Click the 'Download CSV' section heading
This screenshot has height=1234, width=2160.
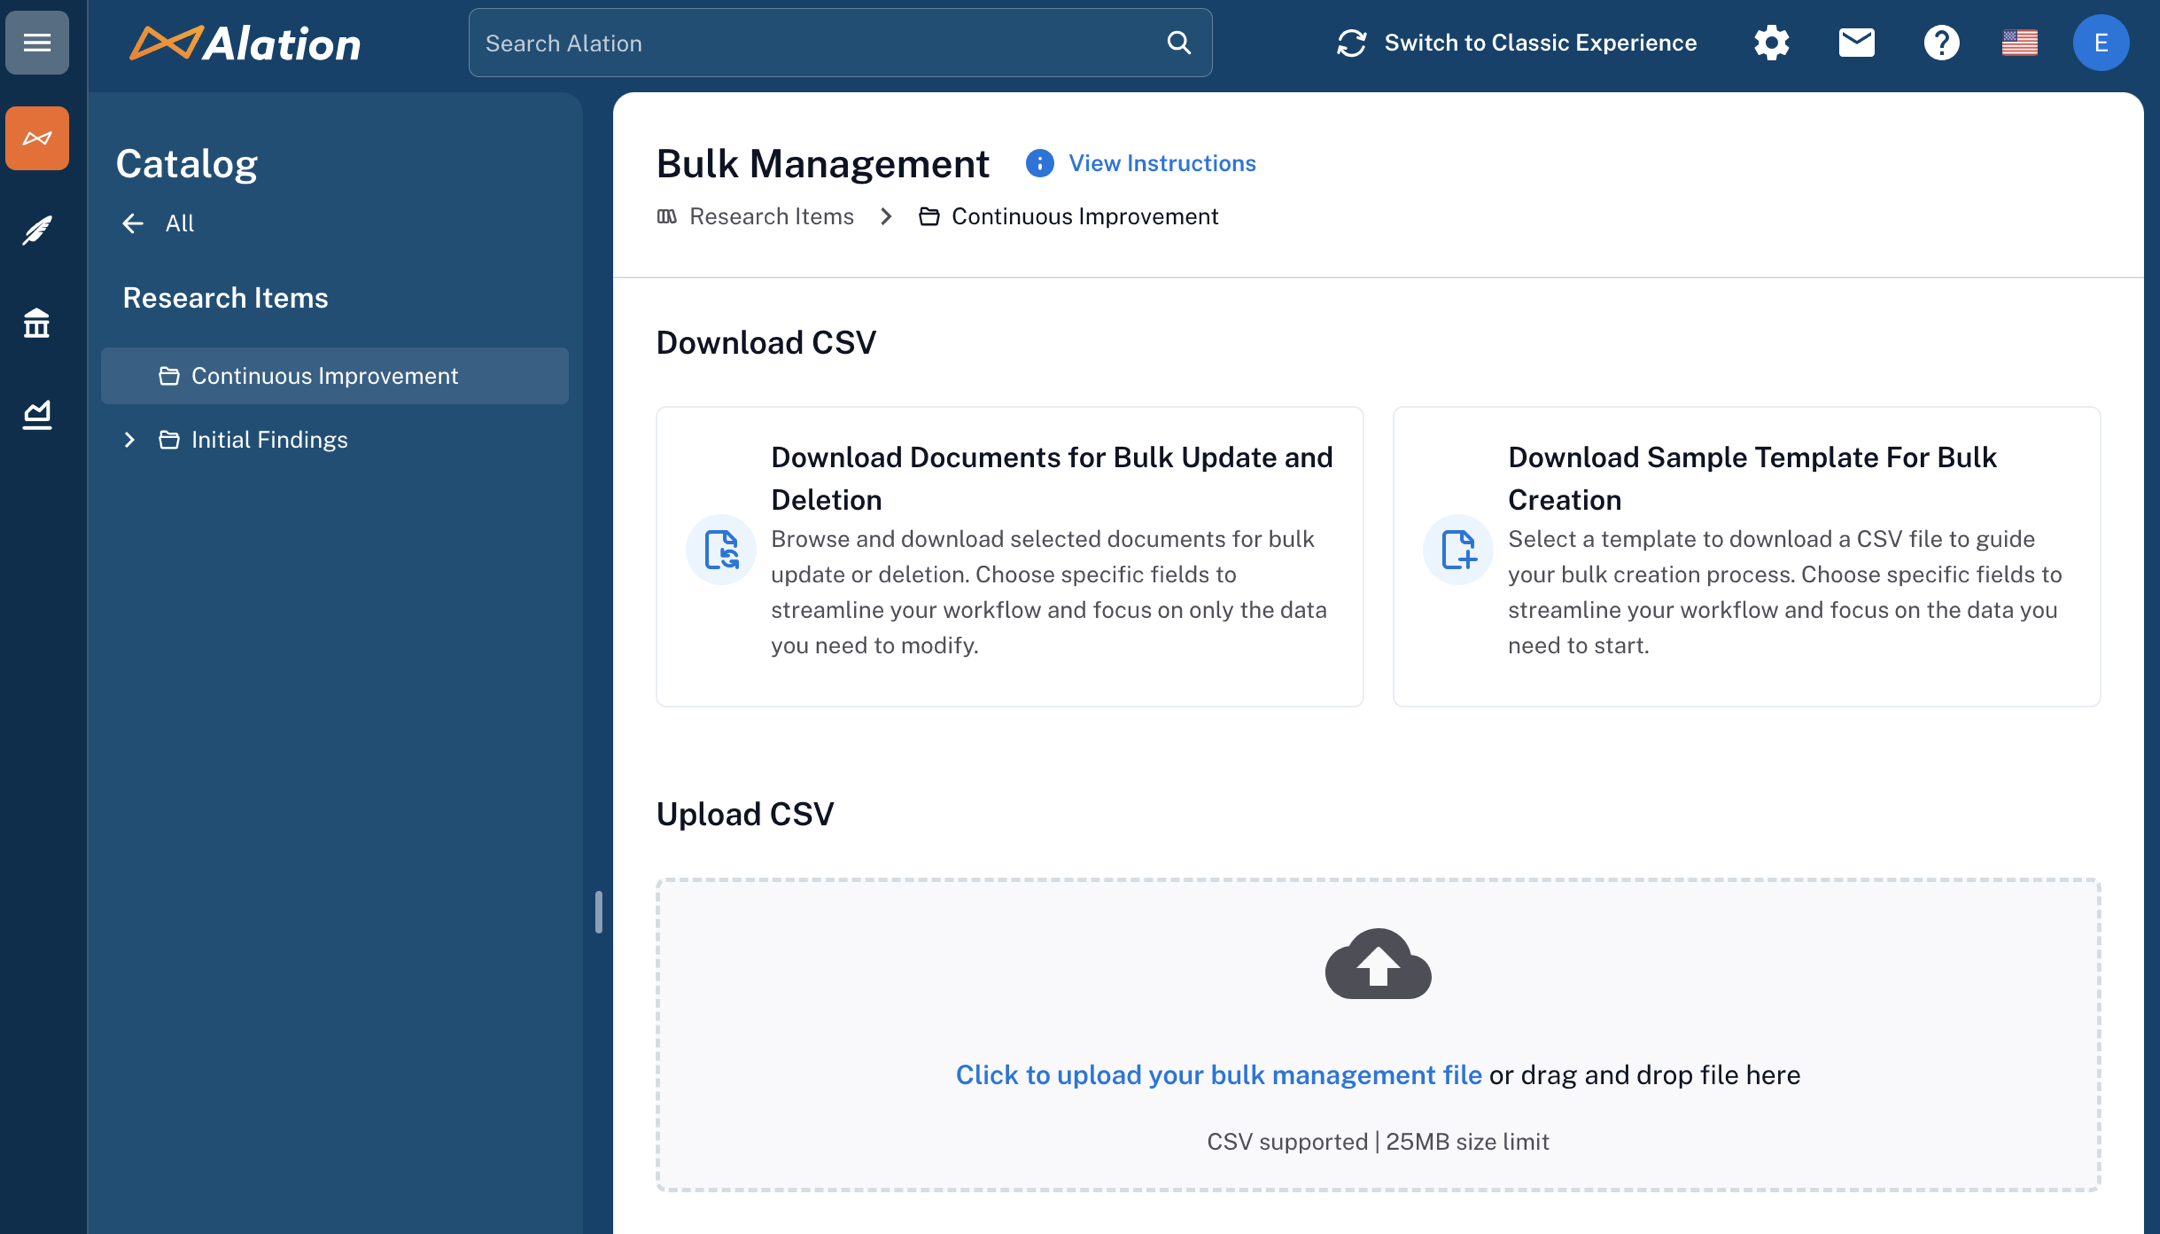[x=766, y=343]
